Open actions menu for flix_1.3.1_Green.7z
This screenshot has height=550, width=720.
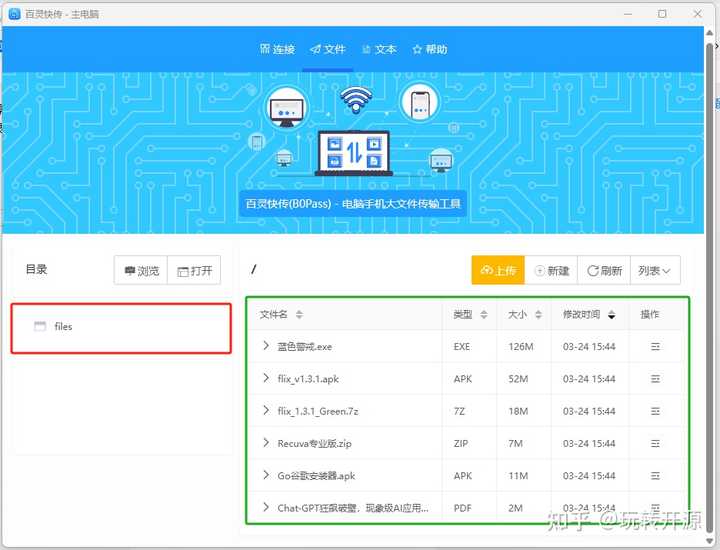click(655, 411)
